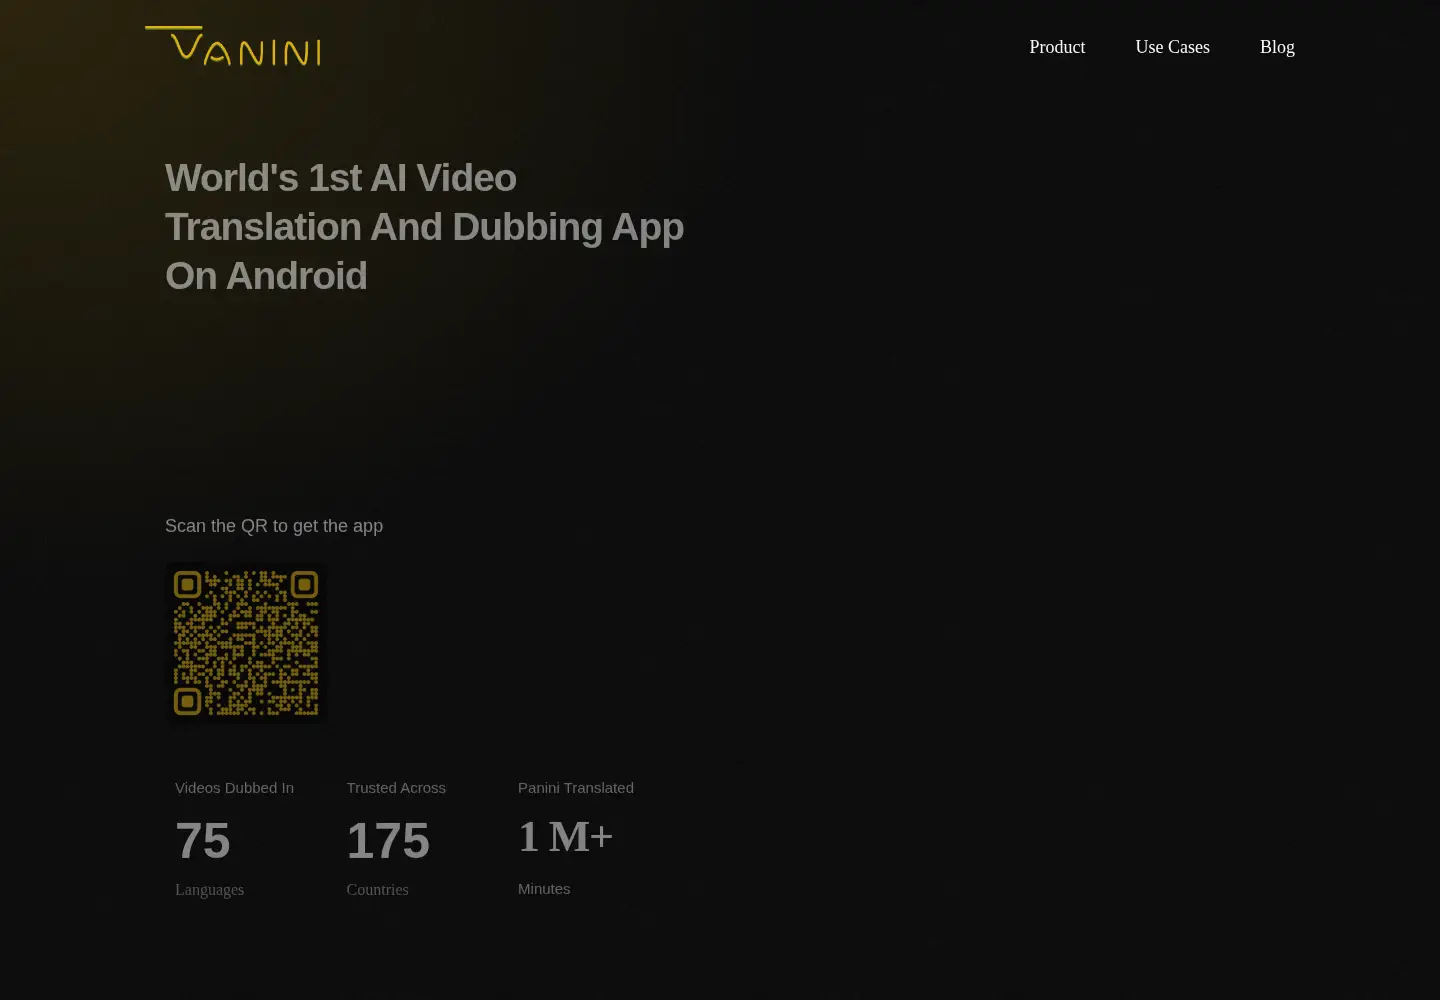
Task: Click the text "Scan the QR to get the app"
Action: 274,526
